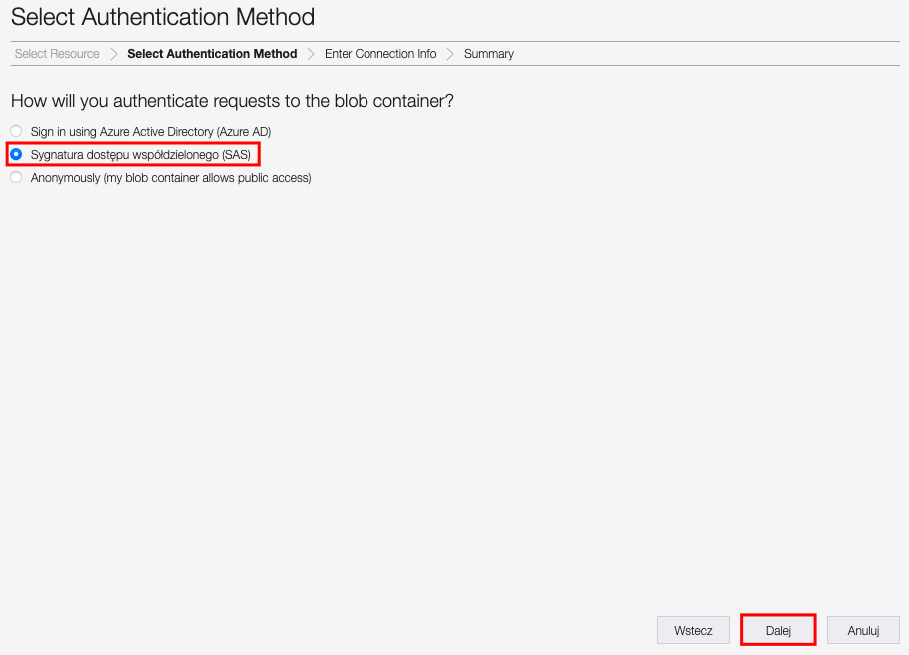The width and height of the screenshot is (909, 655).
Task: Select the Azure Active Directory radio button
Action: pyautogui.click(x=16, y=131)
